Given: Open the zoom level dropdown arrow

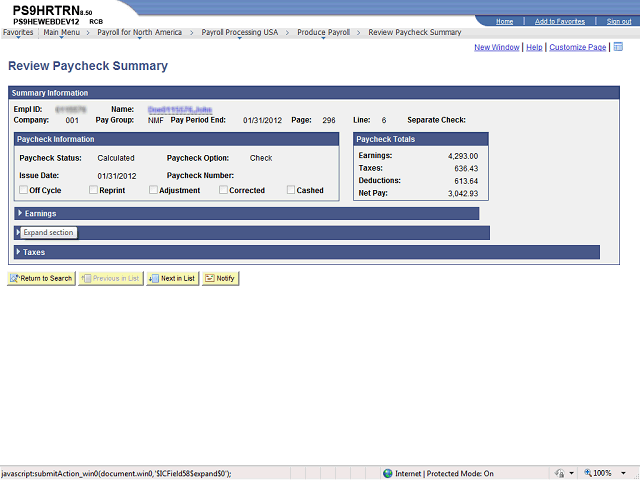Looking at the screenshot, I should [x=623, y=473].
